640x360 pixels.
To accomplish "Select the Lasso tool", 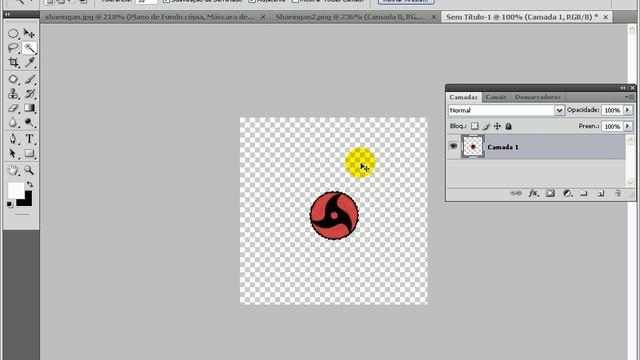I will (x=13, y=48).
